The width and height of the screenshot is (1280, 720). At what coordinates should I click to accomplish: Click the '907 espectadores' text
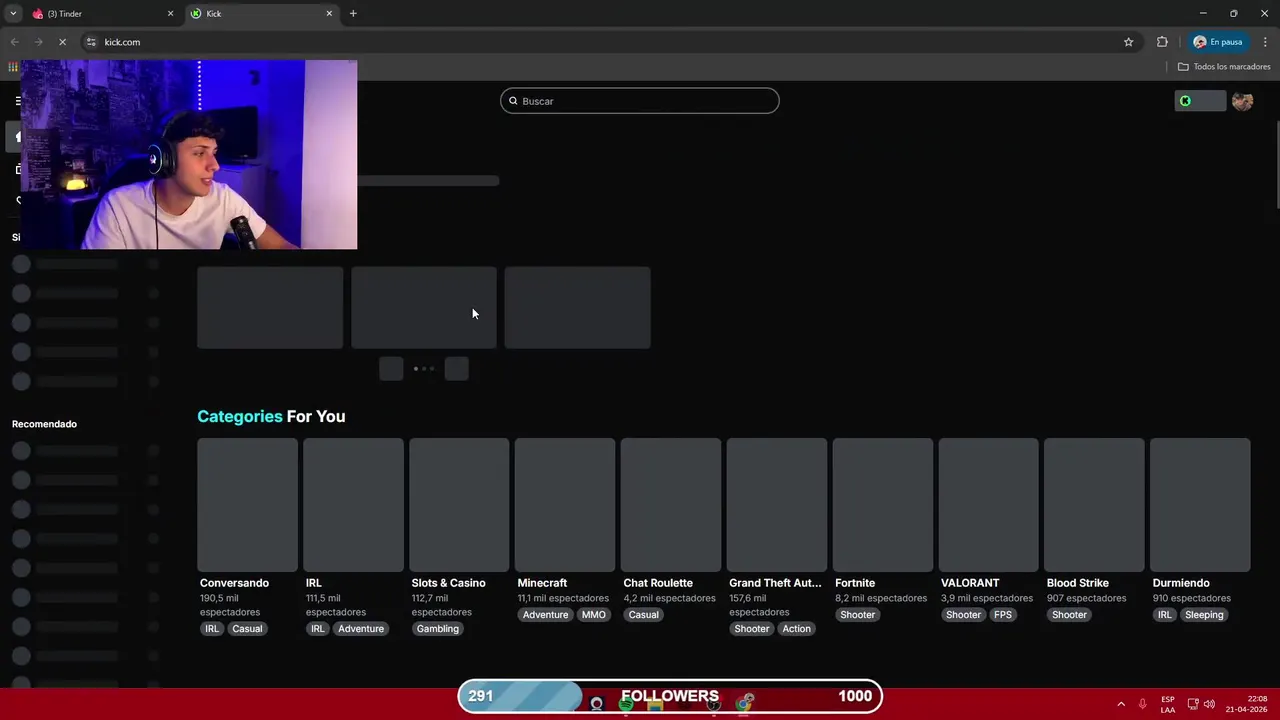click(x=1086, y=598)
